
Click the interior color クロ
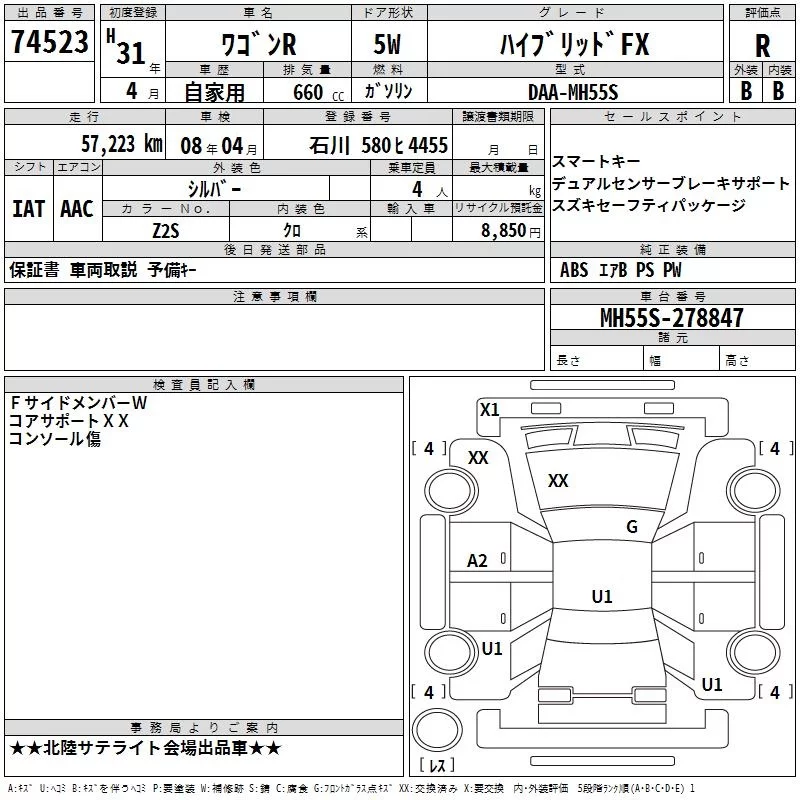point(292,230)
